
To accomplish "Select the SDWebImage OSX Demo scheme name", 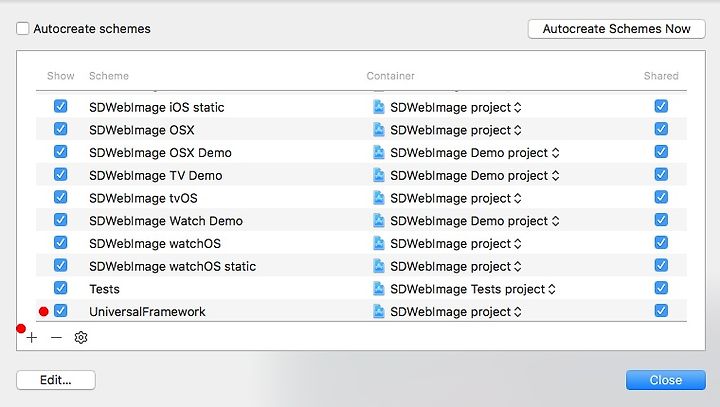I will click(160, 153).
